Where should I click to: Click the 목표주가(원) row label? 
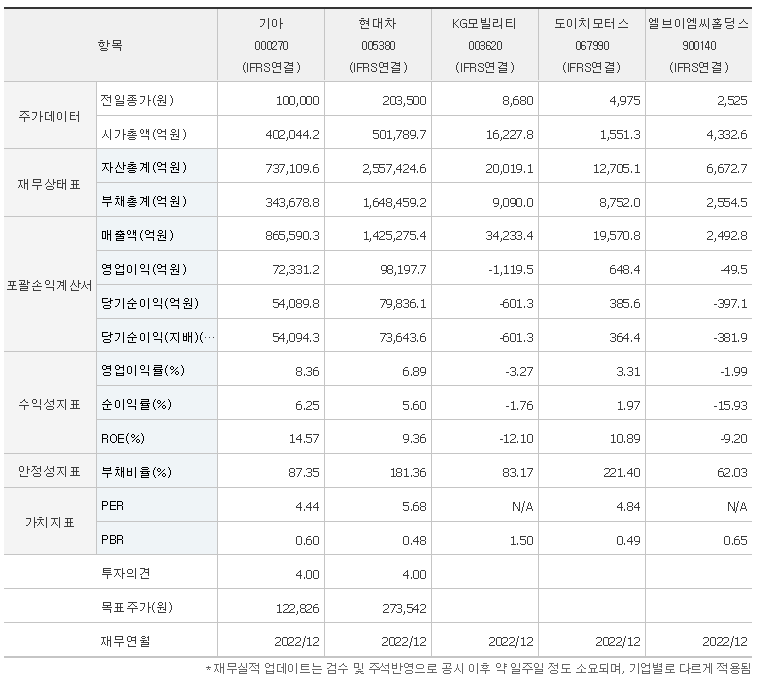[137, 608]
